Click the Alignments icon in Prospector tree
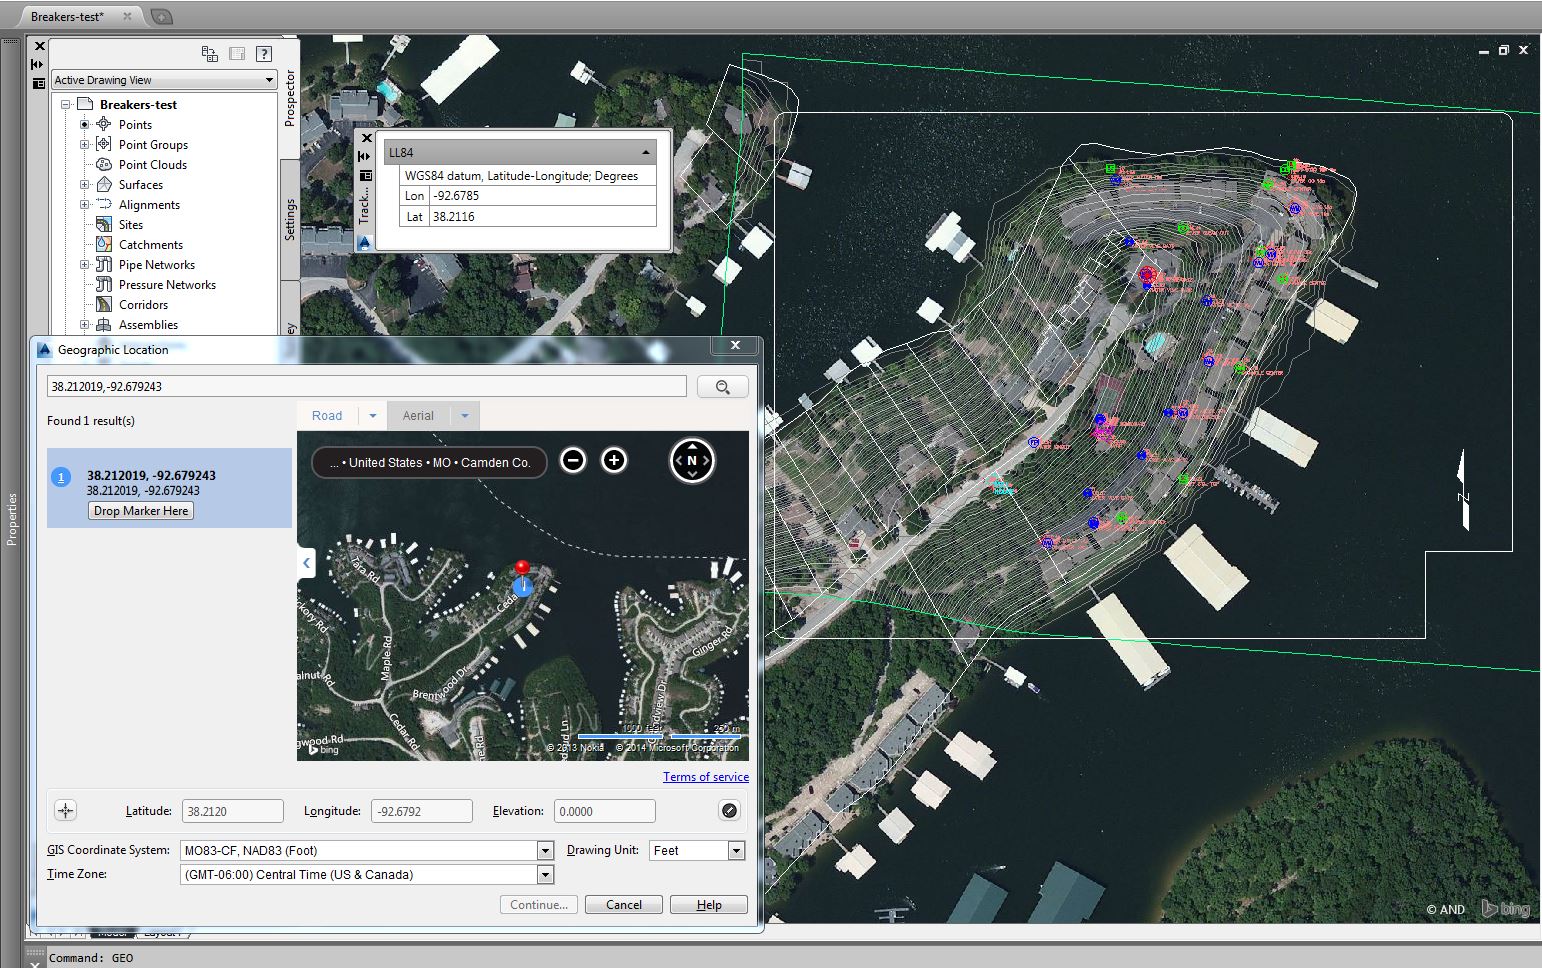The height and width of the screenshot is (968, 1542). [x=103, y=204]
